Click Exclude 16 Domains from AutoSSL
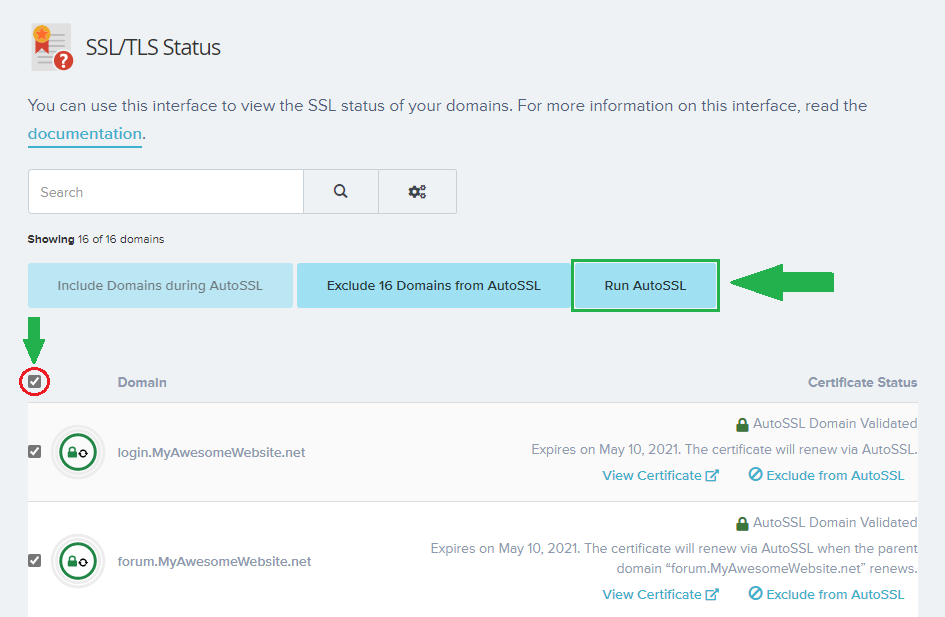 pos(433,285)
